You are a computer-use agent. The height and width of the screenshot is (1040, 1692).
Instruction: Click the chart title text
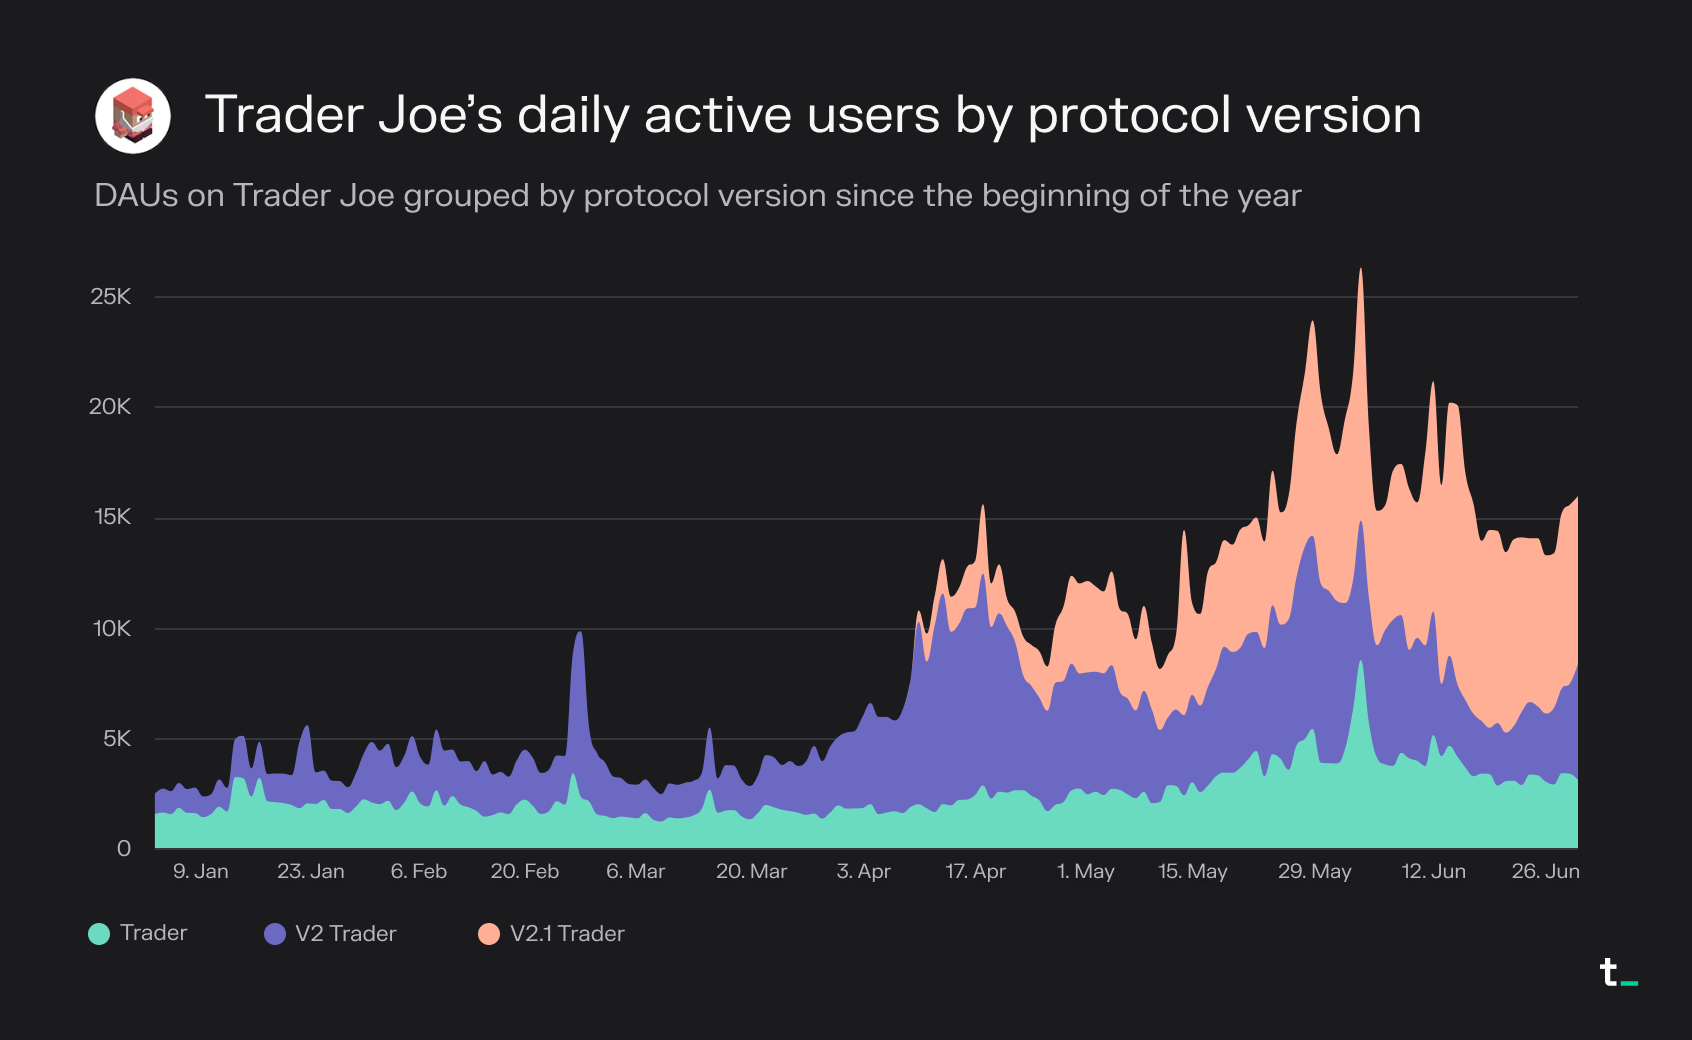click(813, 115)
